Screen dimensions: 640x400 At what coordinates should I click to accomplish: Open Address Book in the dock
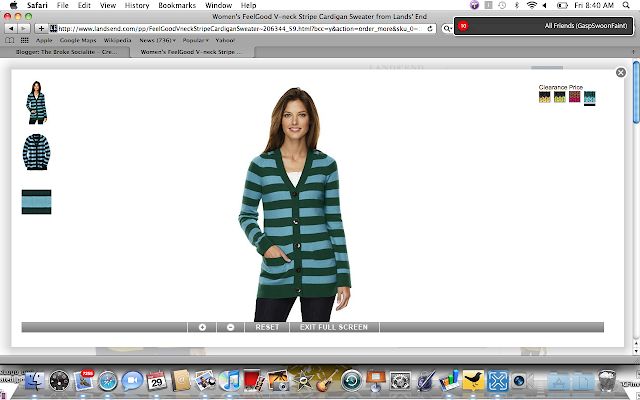point(181,382)
